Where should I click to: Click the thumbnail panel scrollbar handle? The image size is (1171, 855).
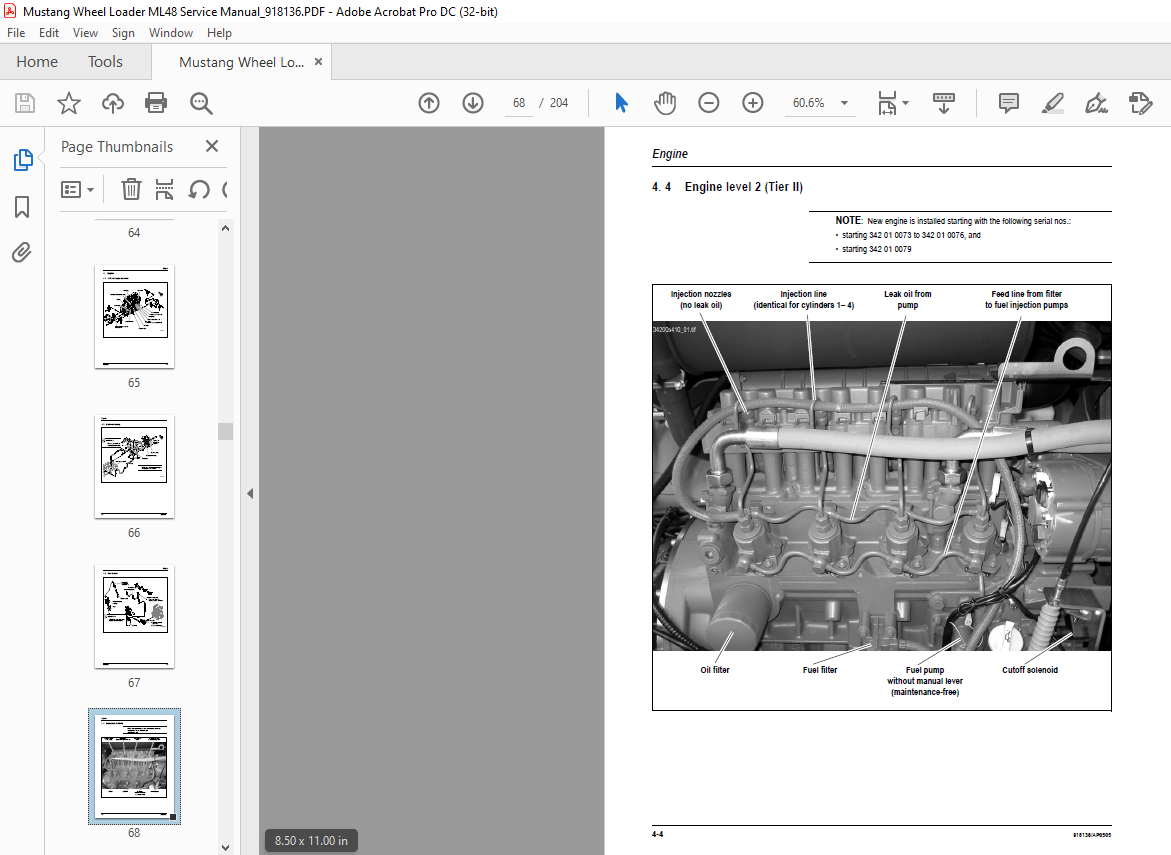click(x=226, y=432)
